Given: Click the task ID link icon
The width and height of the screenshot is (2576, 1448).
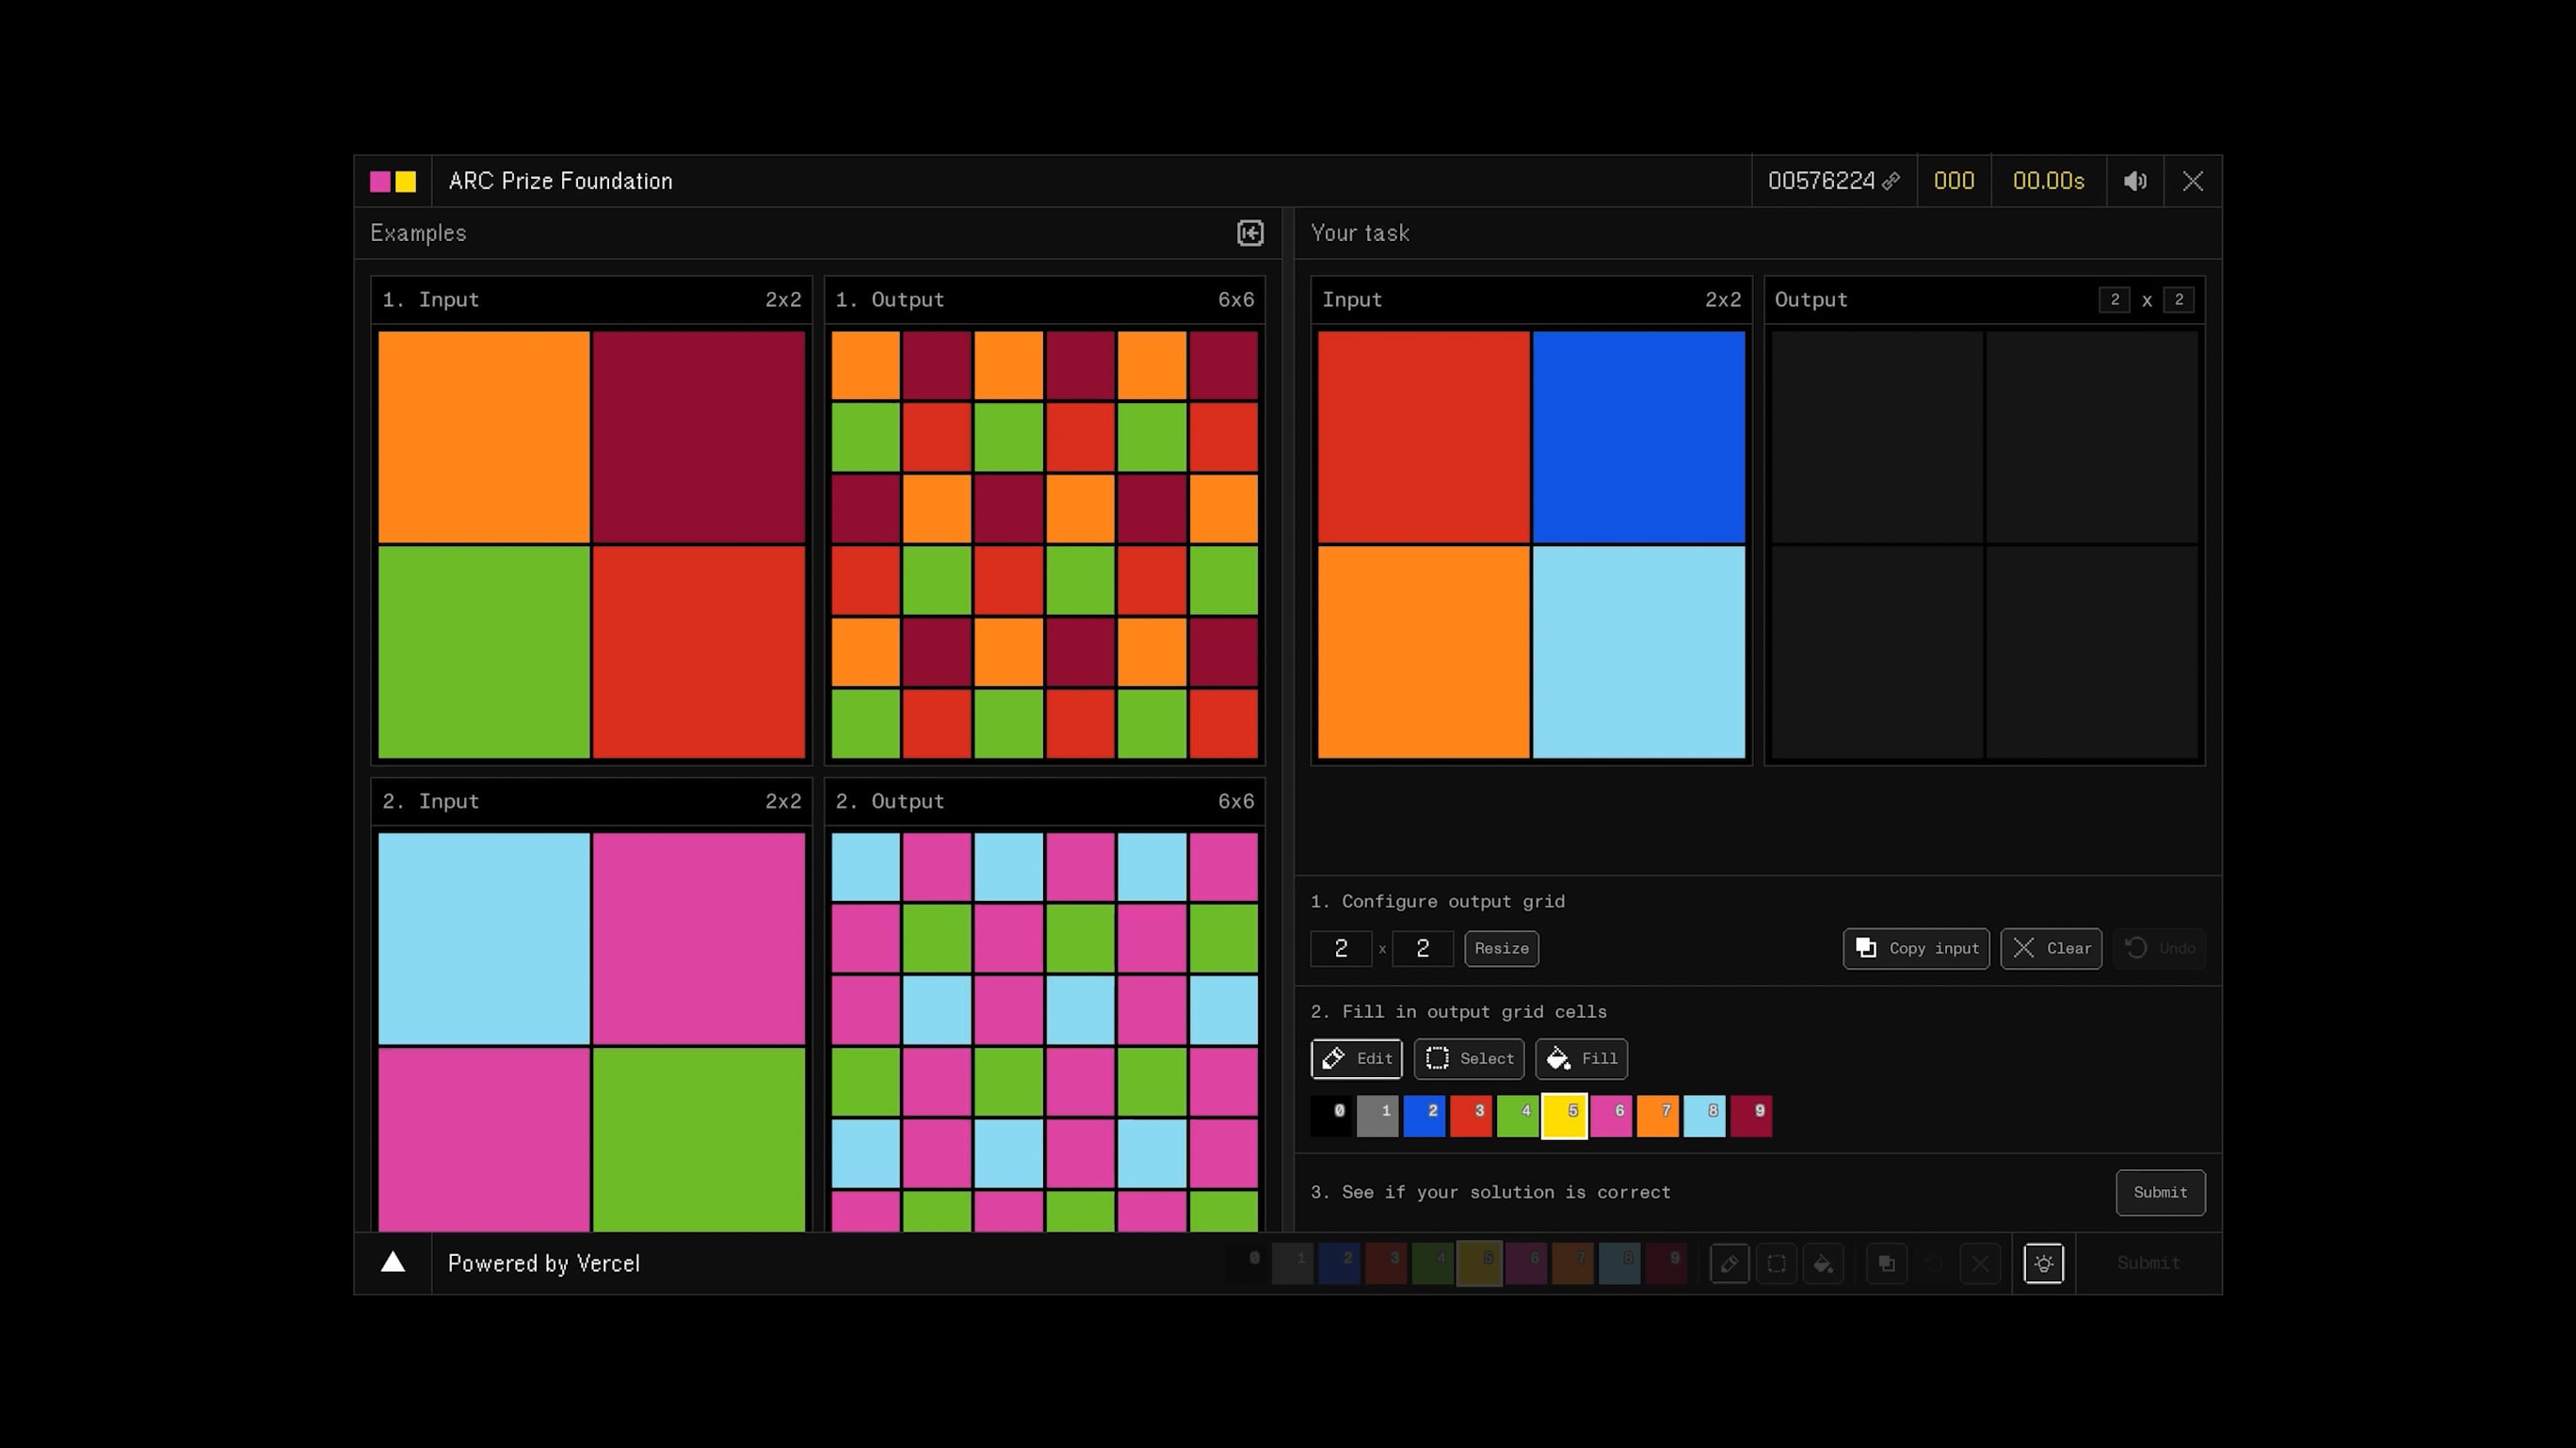Looking at the screenshot, I should point(1890,182).
